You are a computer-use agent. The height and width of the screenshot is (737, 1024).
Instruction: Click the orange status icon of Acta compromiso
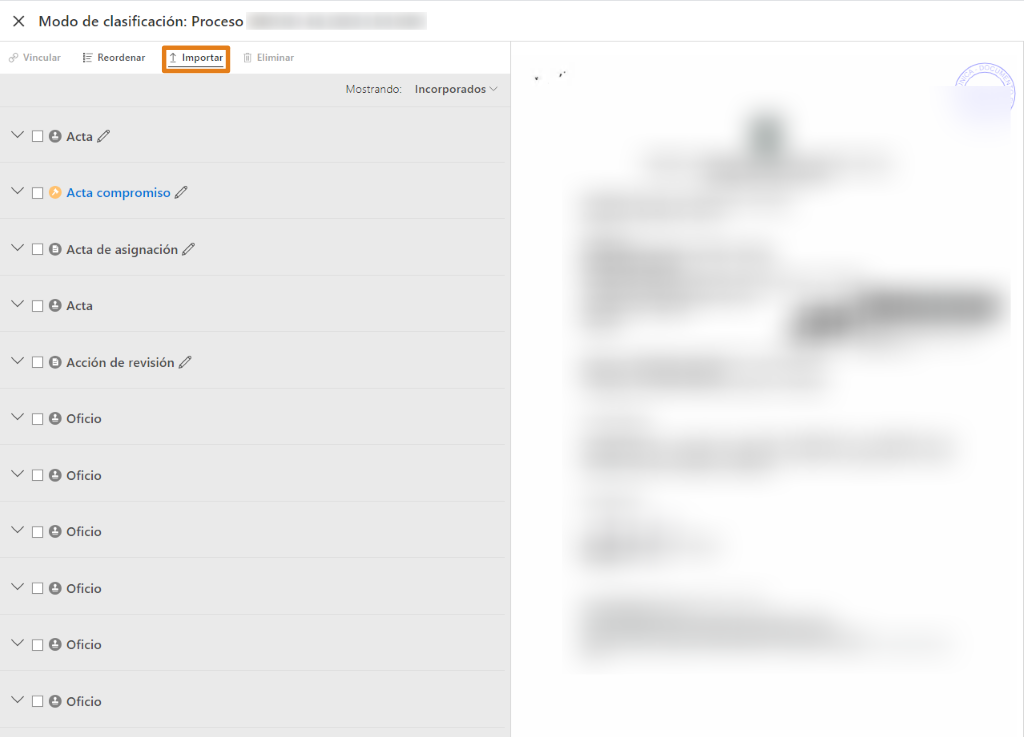[x=56, y=193]
